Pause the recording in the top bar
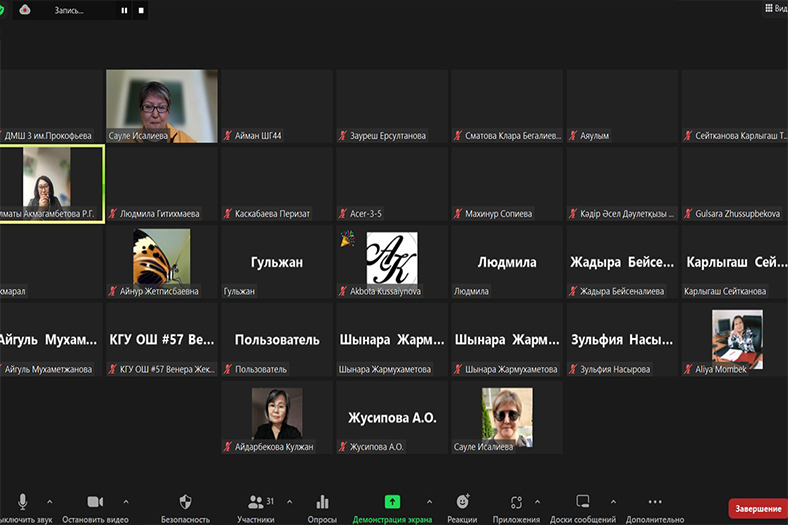The height and width of the screenshot is (525, 788). click(x=124, y=10)
